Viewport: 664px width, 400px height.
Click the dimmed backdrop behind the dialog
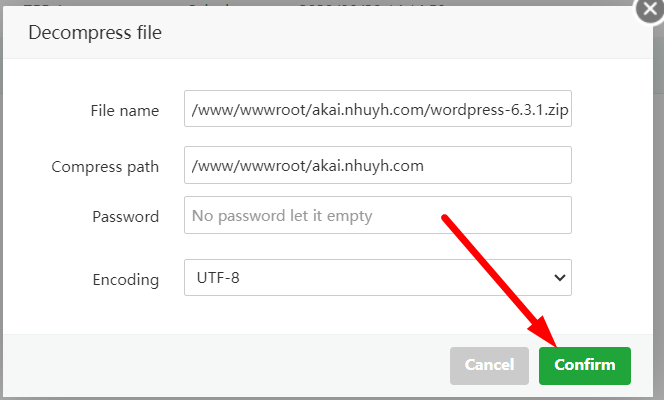(x=658, y=63)
